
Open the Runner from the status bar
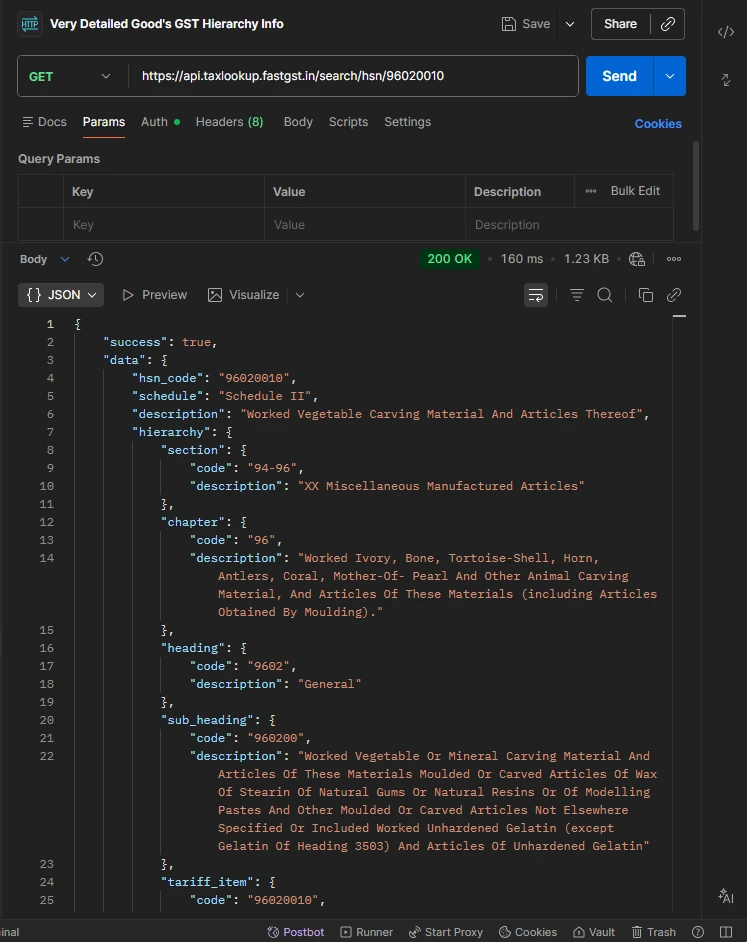pos(367,932)
